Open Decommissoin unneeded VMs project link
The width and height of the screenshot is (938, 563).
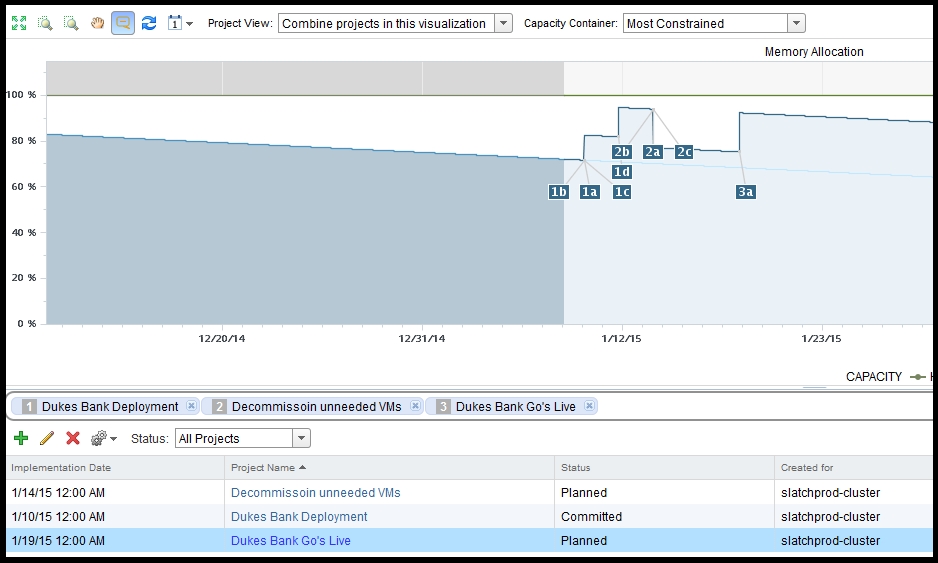[x=315, y=492]
